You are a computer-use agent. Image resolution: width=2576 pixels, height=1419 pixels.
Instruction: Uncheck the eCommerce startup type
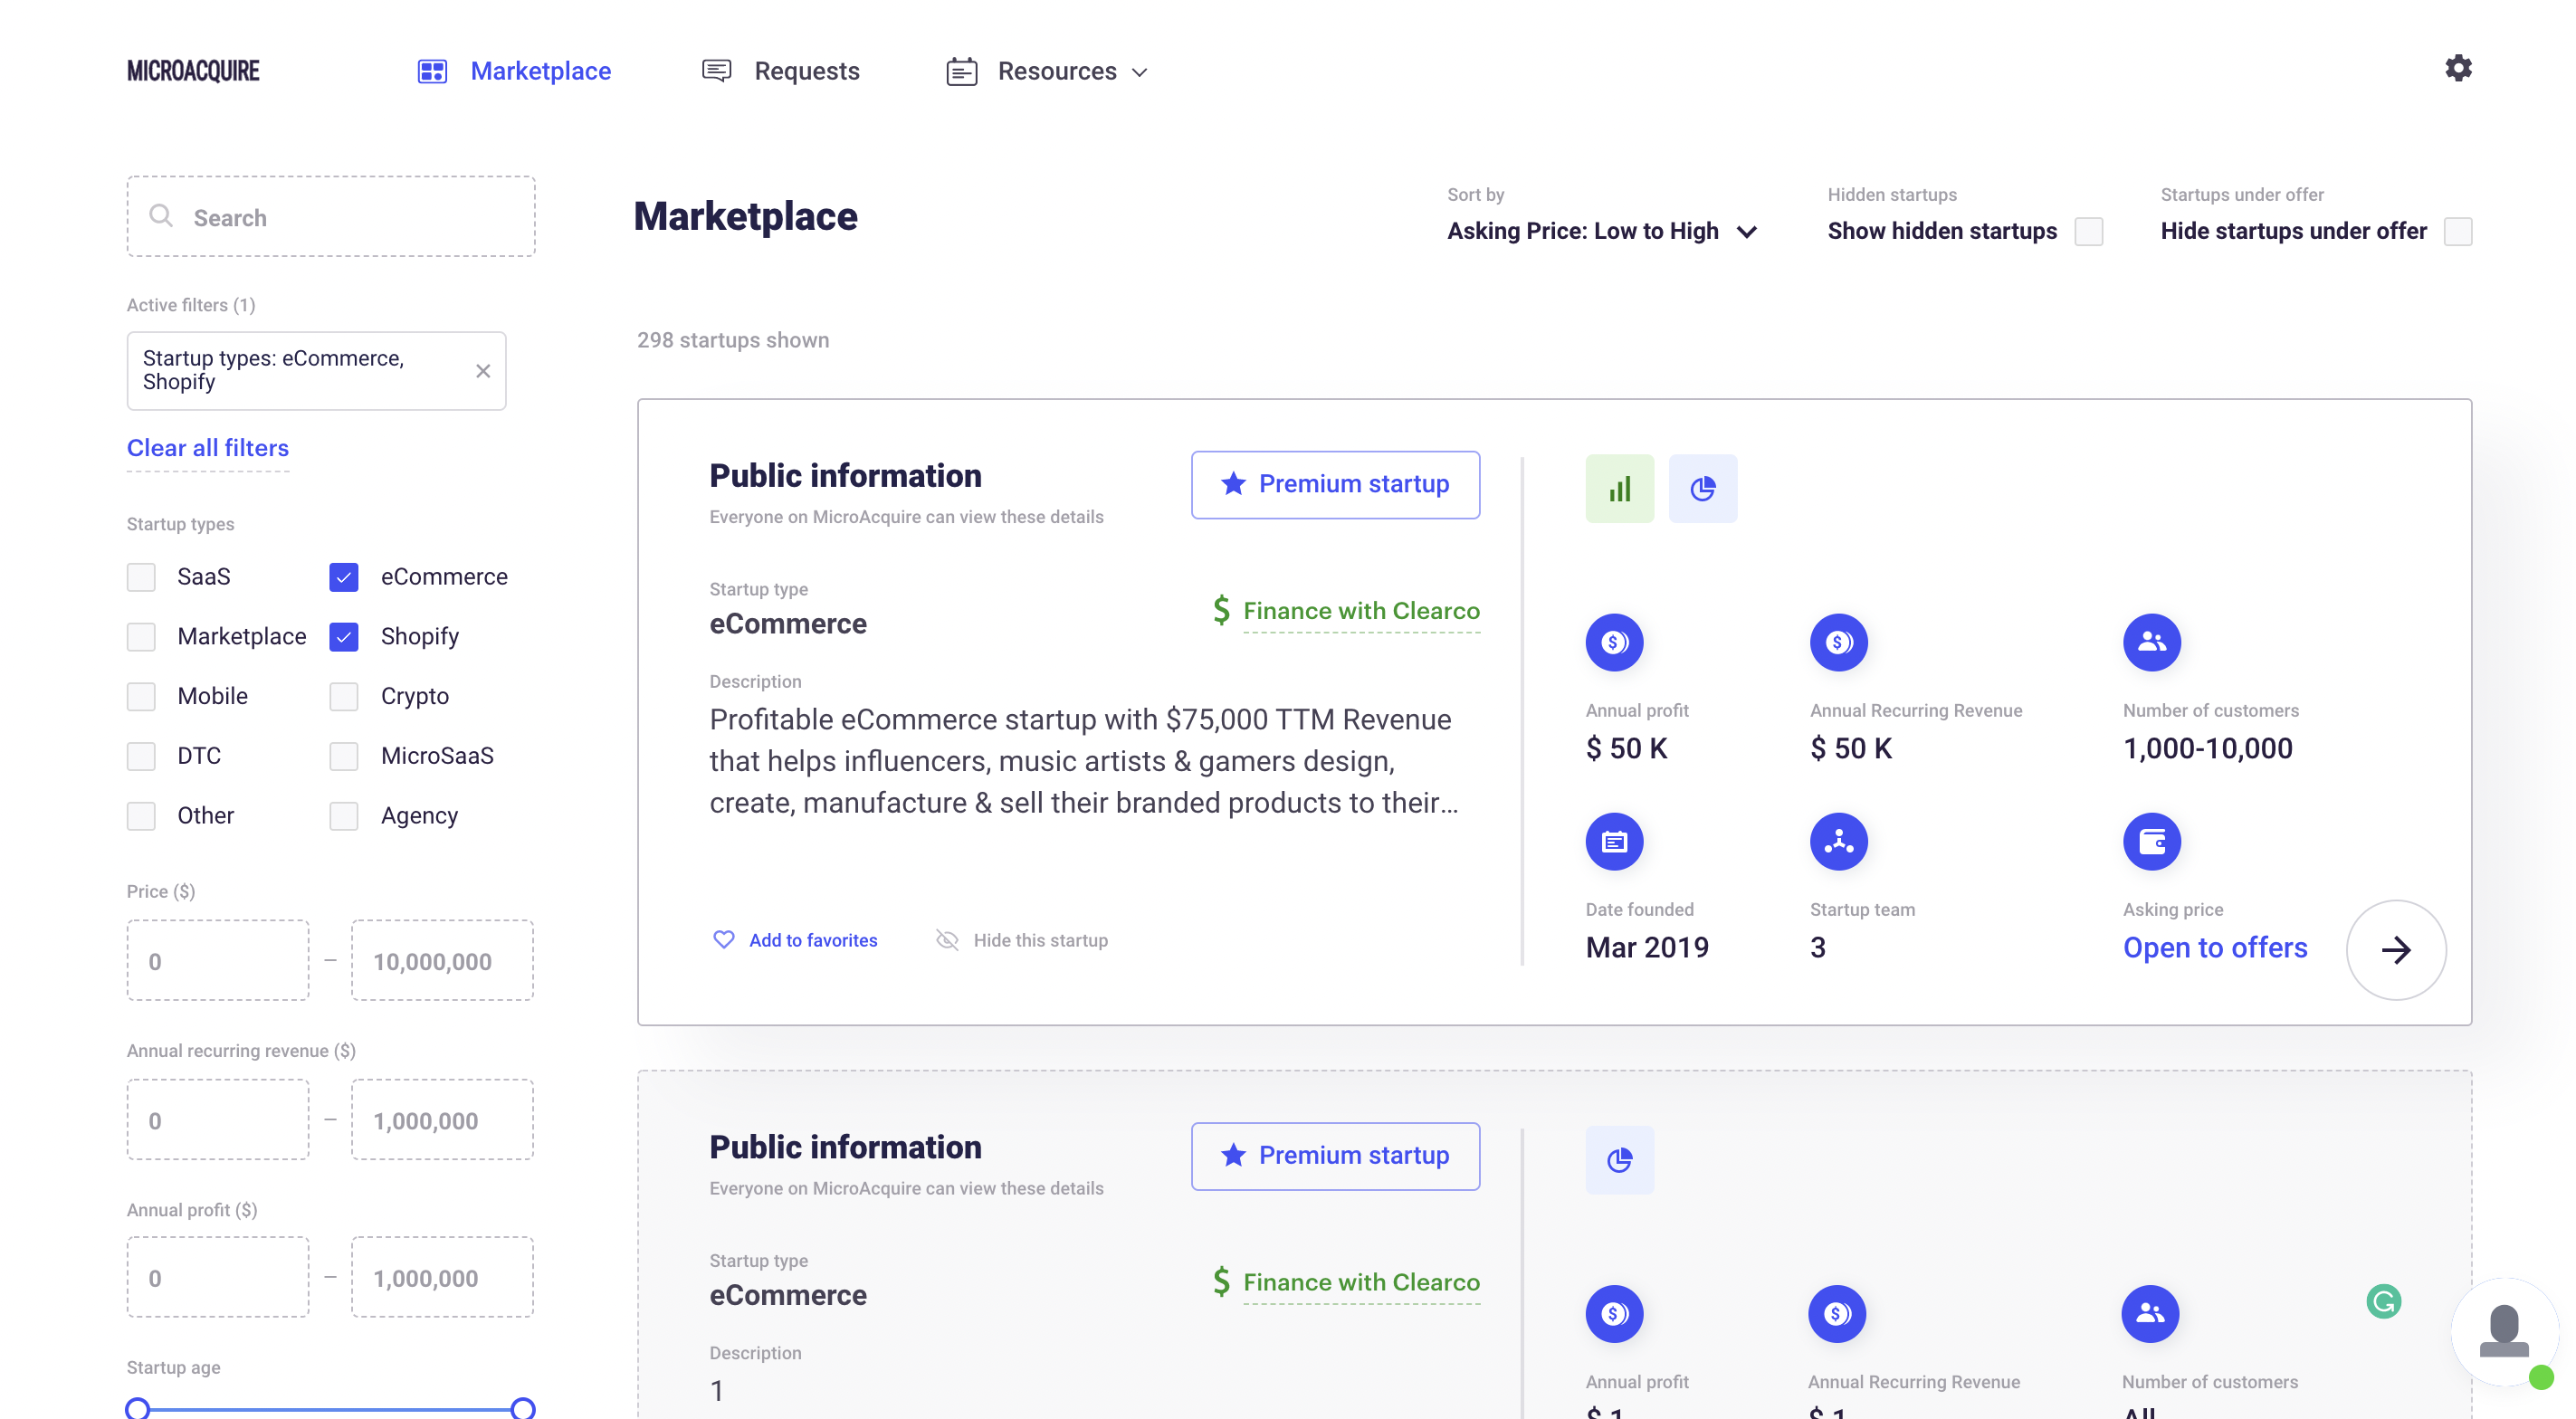click(x=344, y=577)
